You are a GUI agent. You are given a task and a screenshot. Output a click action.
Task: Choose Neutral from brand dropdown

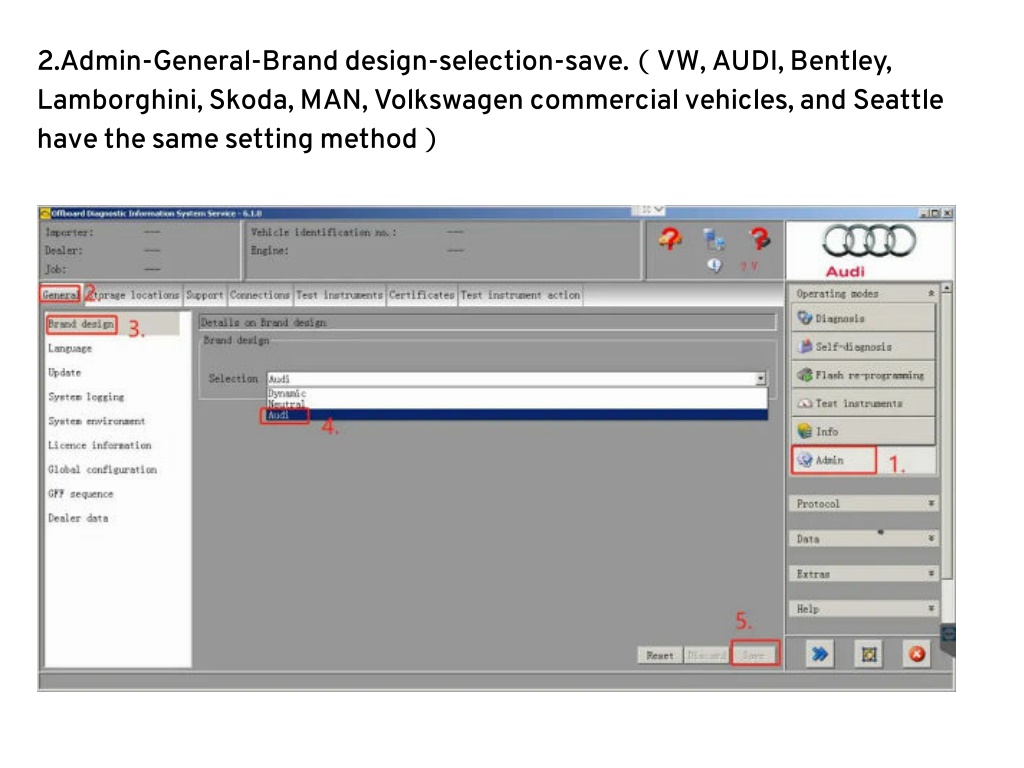tap(517, 404)
